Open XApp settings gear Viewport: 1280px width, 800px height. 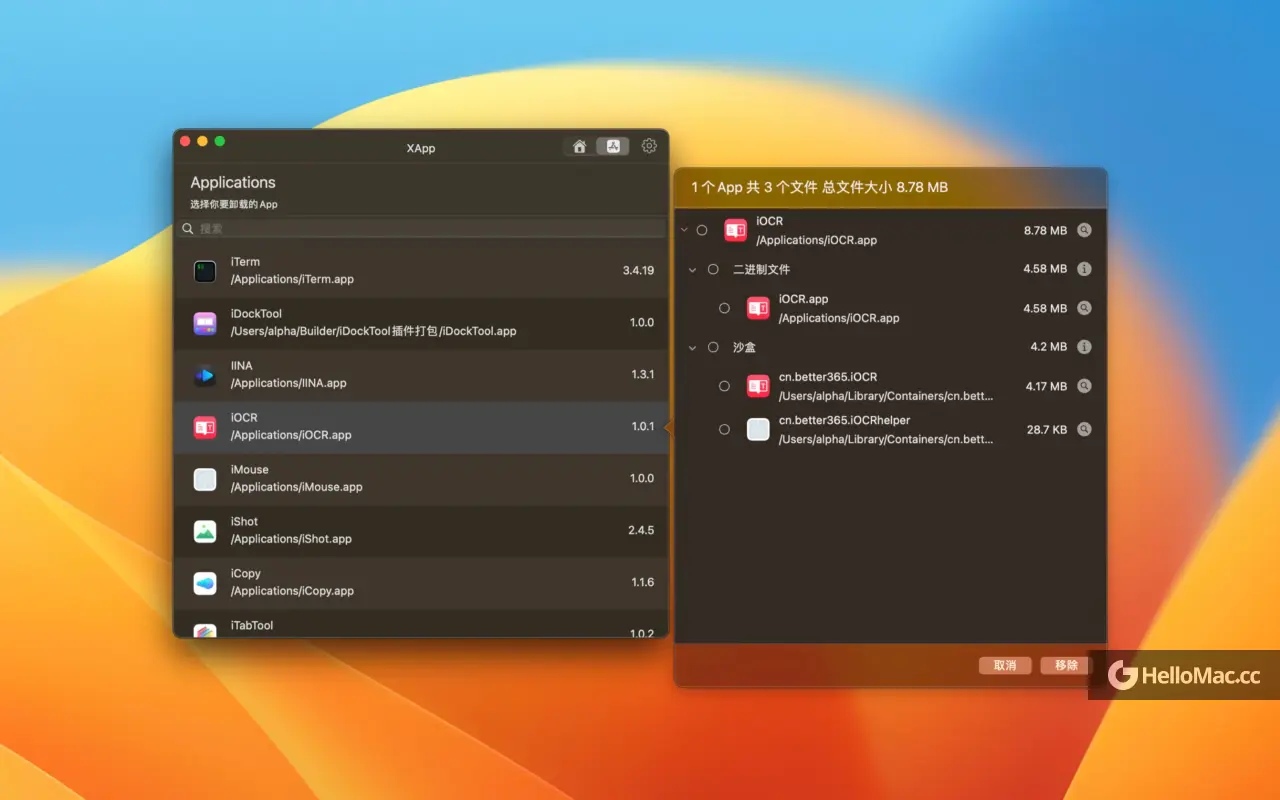pyautogui.click(x=649, y=146)
